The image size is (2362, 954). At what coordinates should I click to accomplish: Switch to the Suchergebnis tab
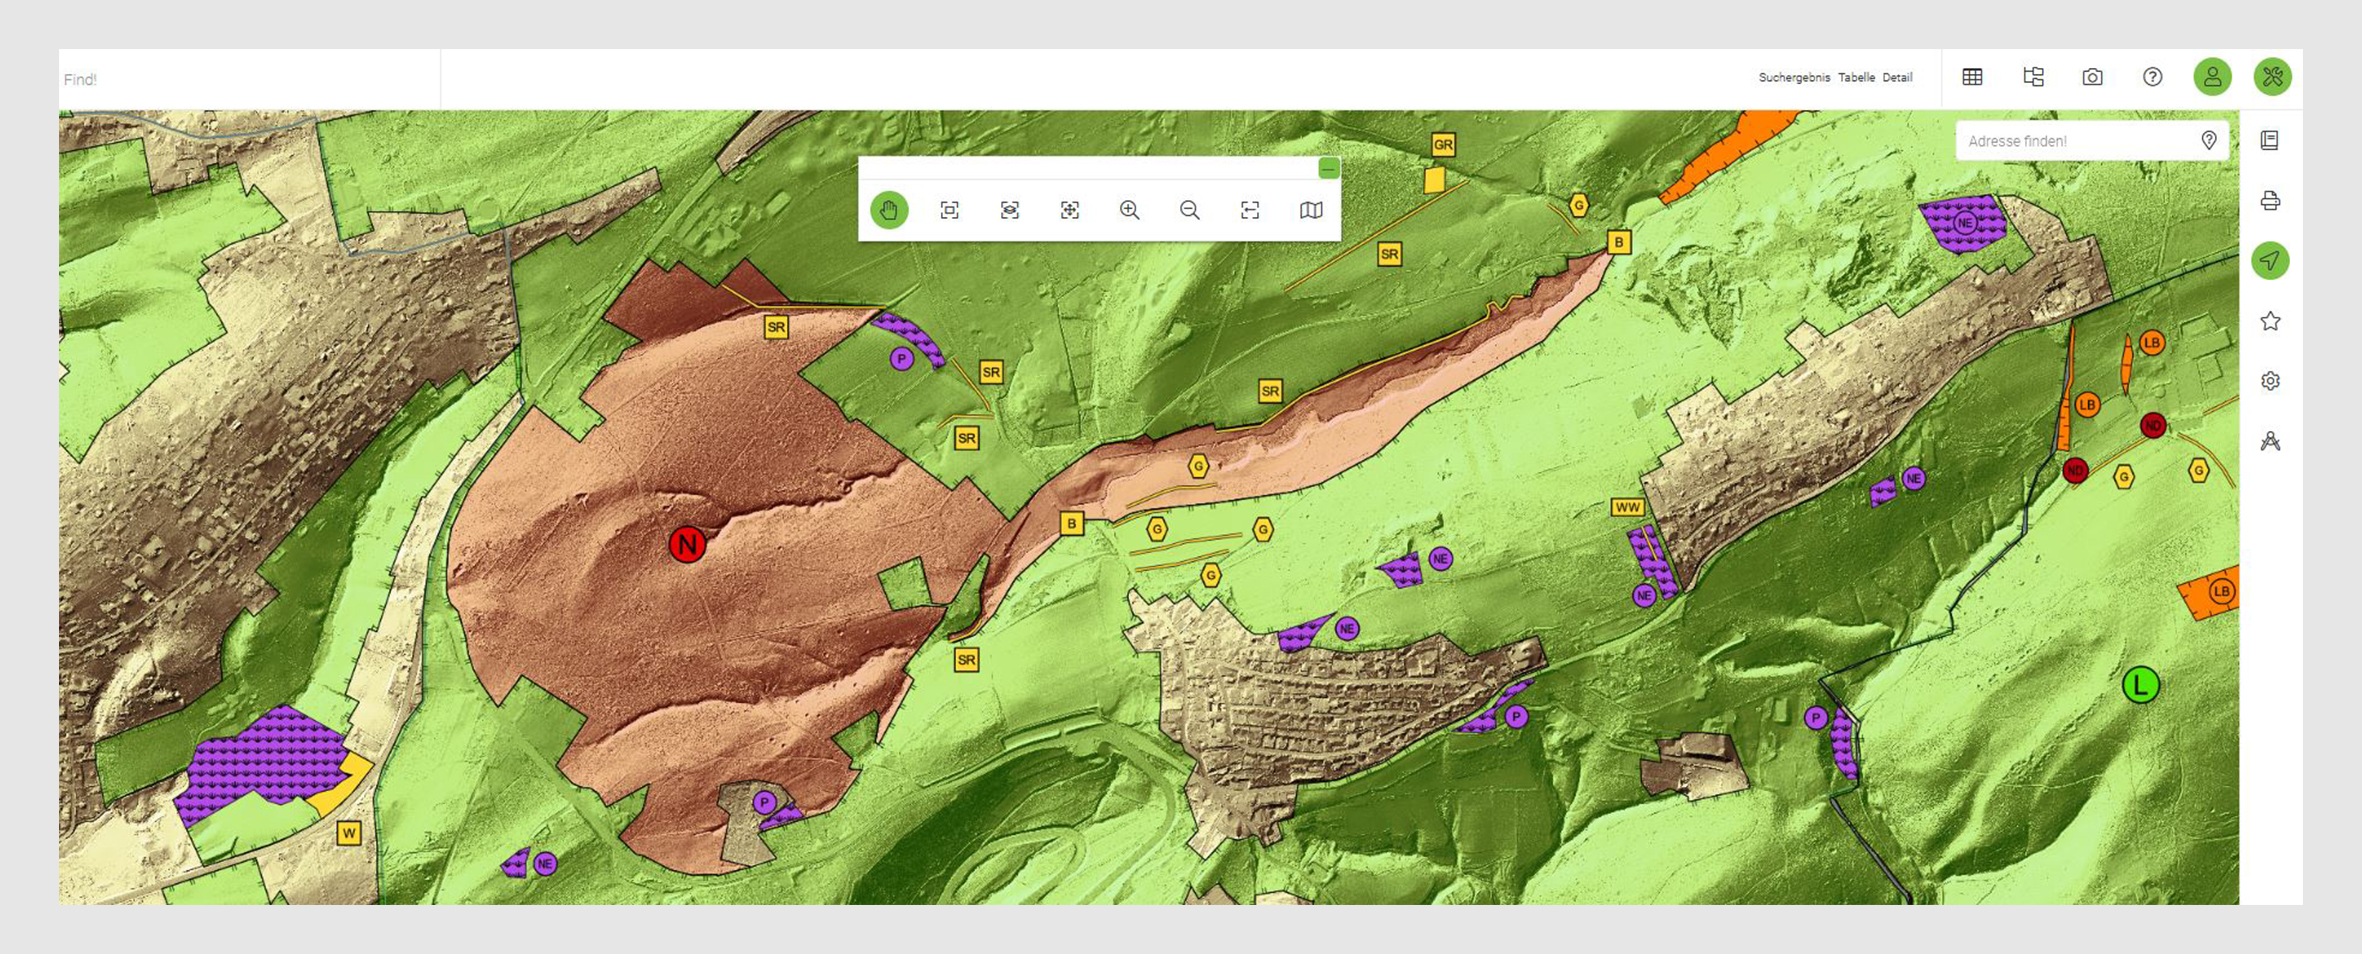click(1794, 78)
